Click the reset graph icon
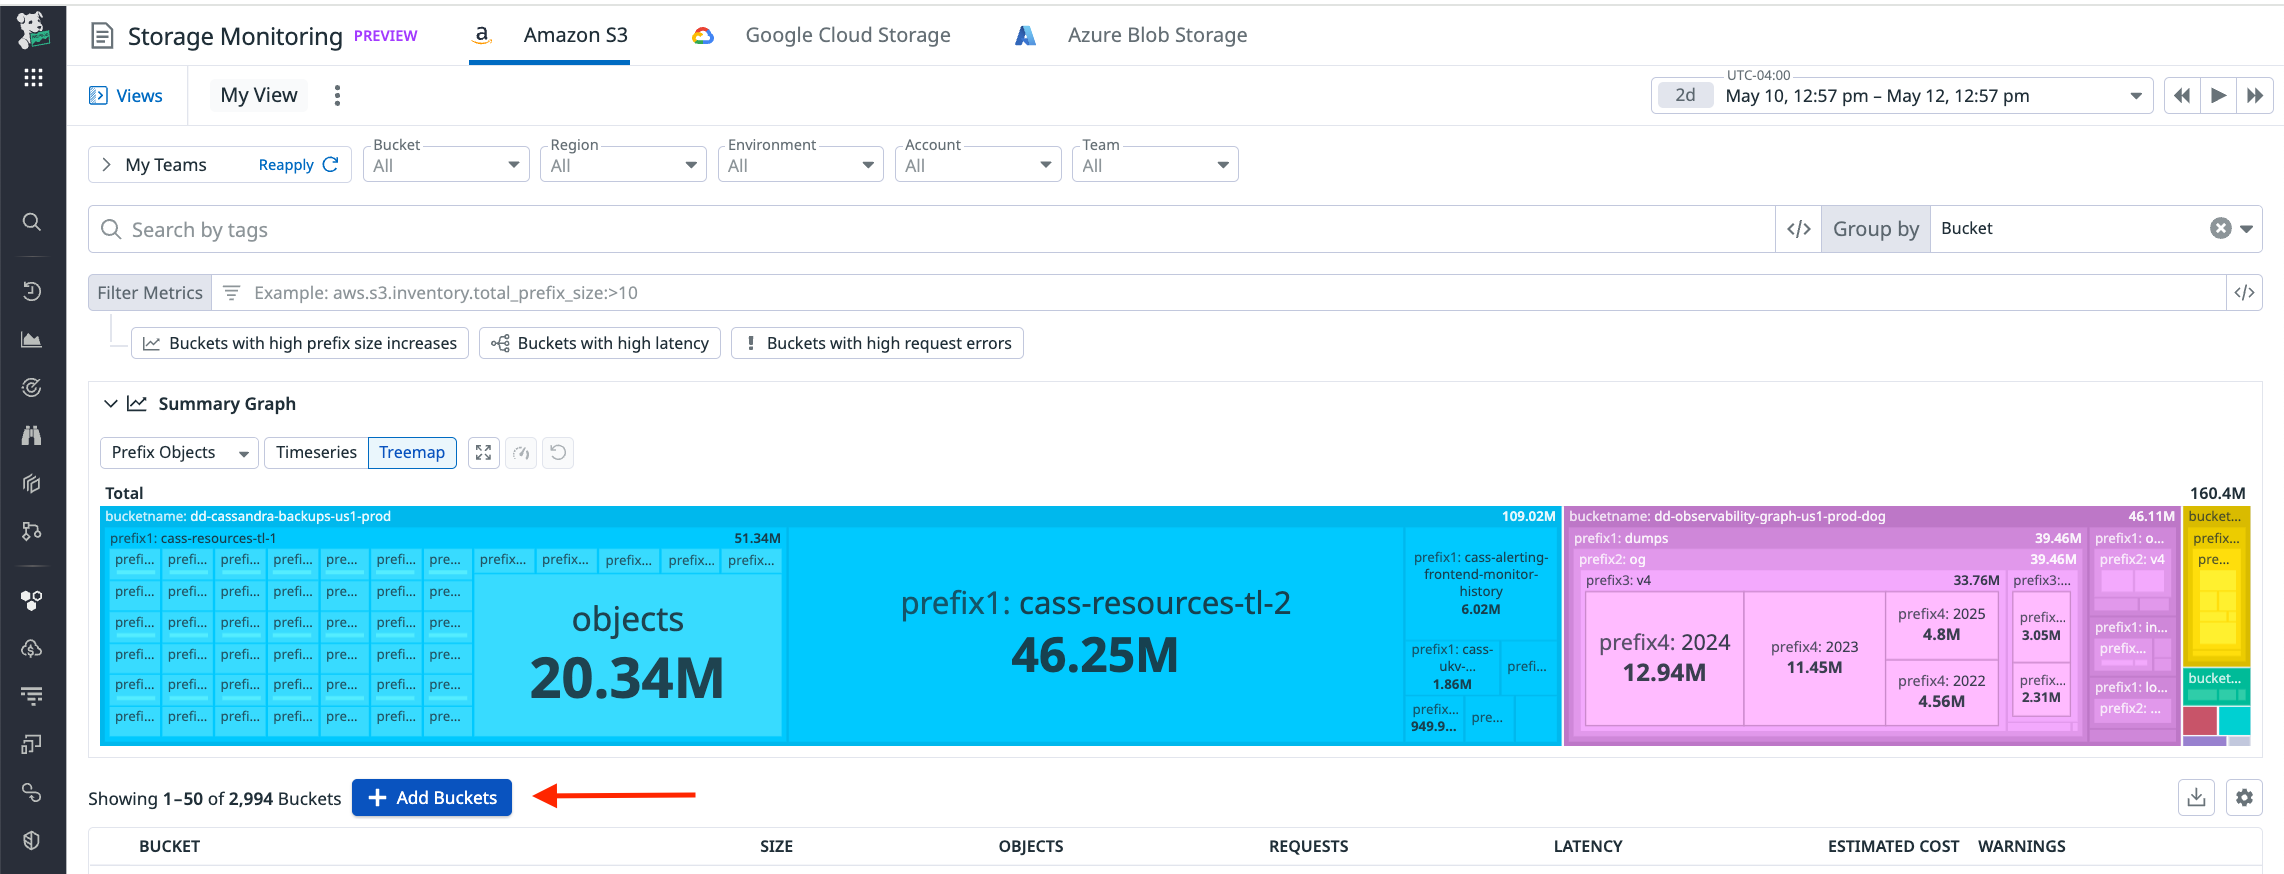This screenshot has width=2284, height=874. [x=558, y=453]
